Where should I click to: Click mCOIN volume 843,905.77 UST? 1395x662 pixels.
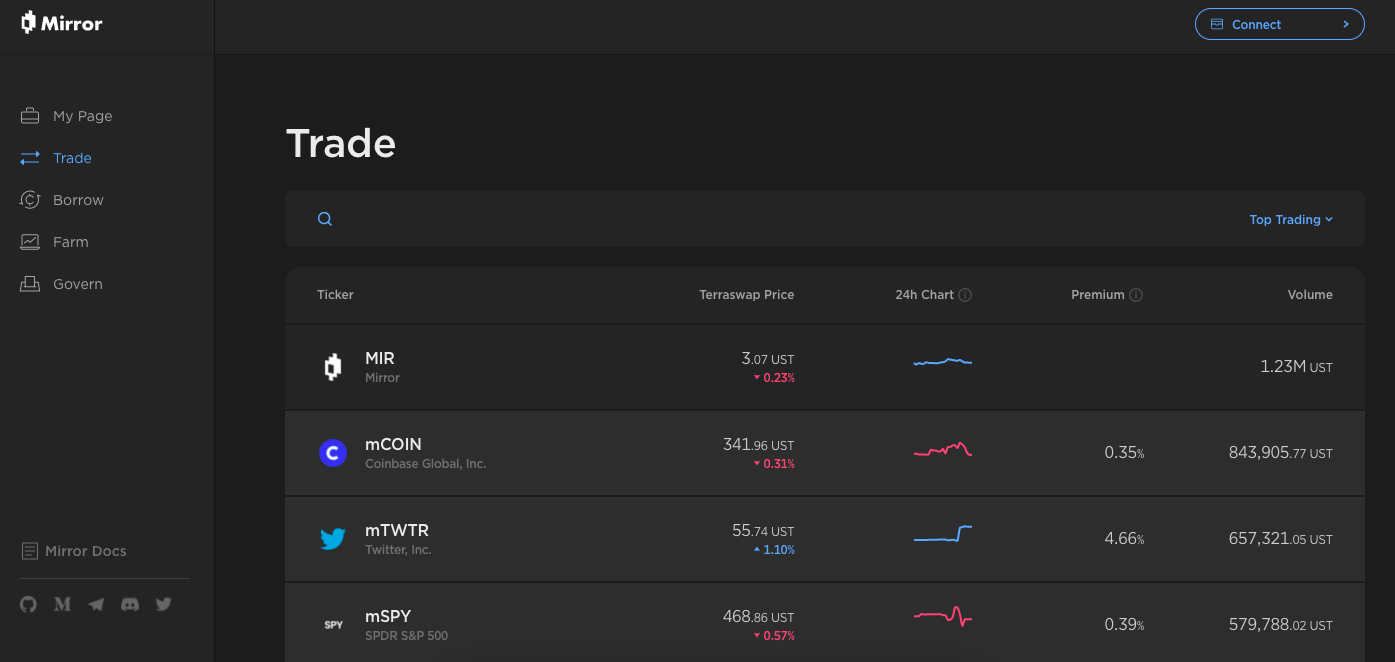[1281, 453]
